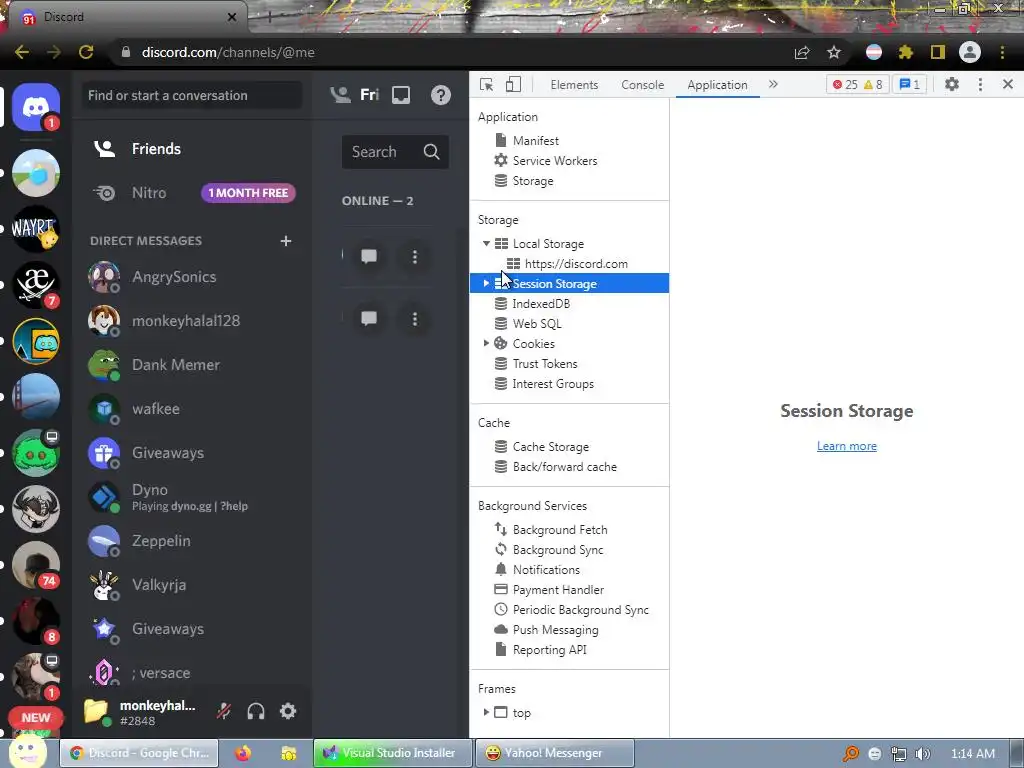The width and height of the screenshot is (1024, 768).
Task: Open Chrome extensions puzzle icon
Action: pyautogui.click(x=906, y=52)
